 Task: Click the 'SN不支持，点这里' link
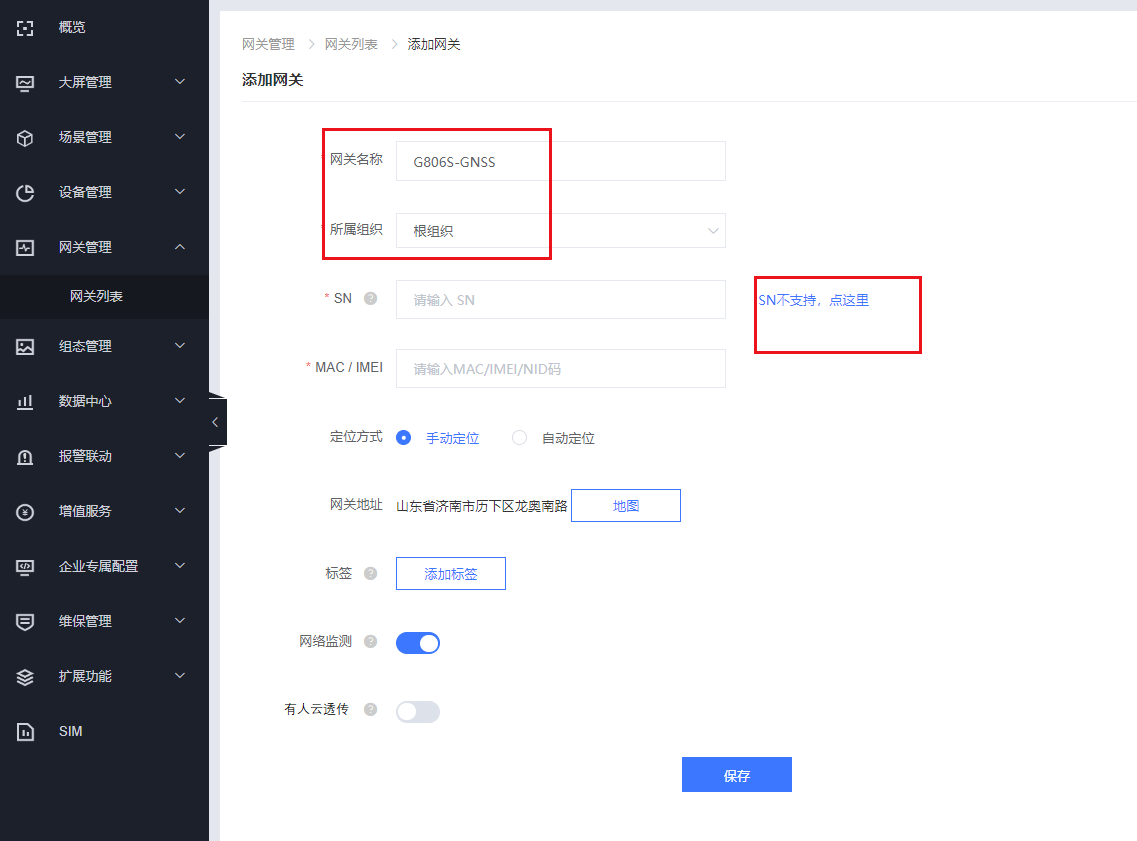[x=813, y=300]
